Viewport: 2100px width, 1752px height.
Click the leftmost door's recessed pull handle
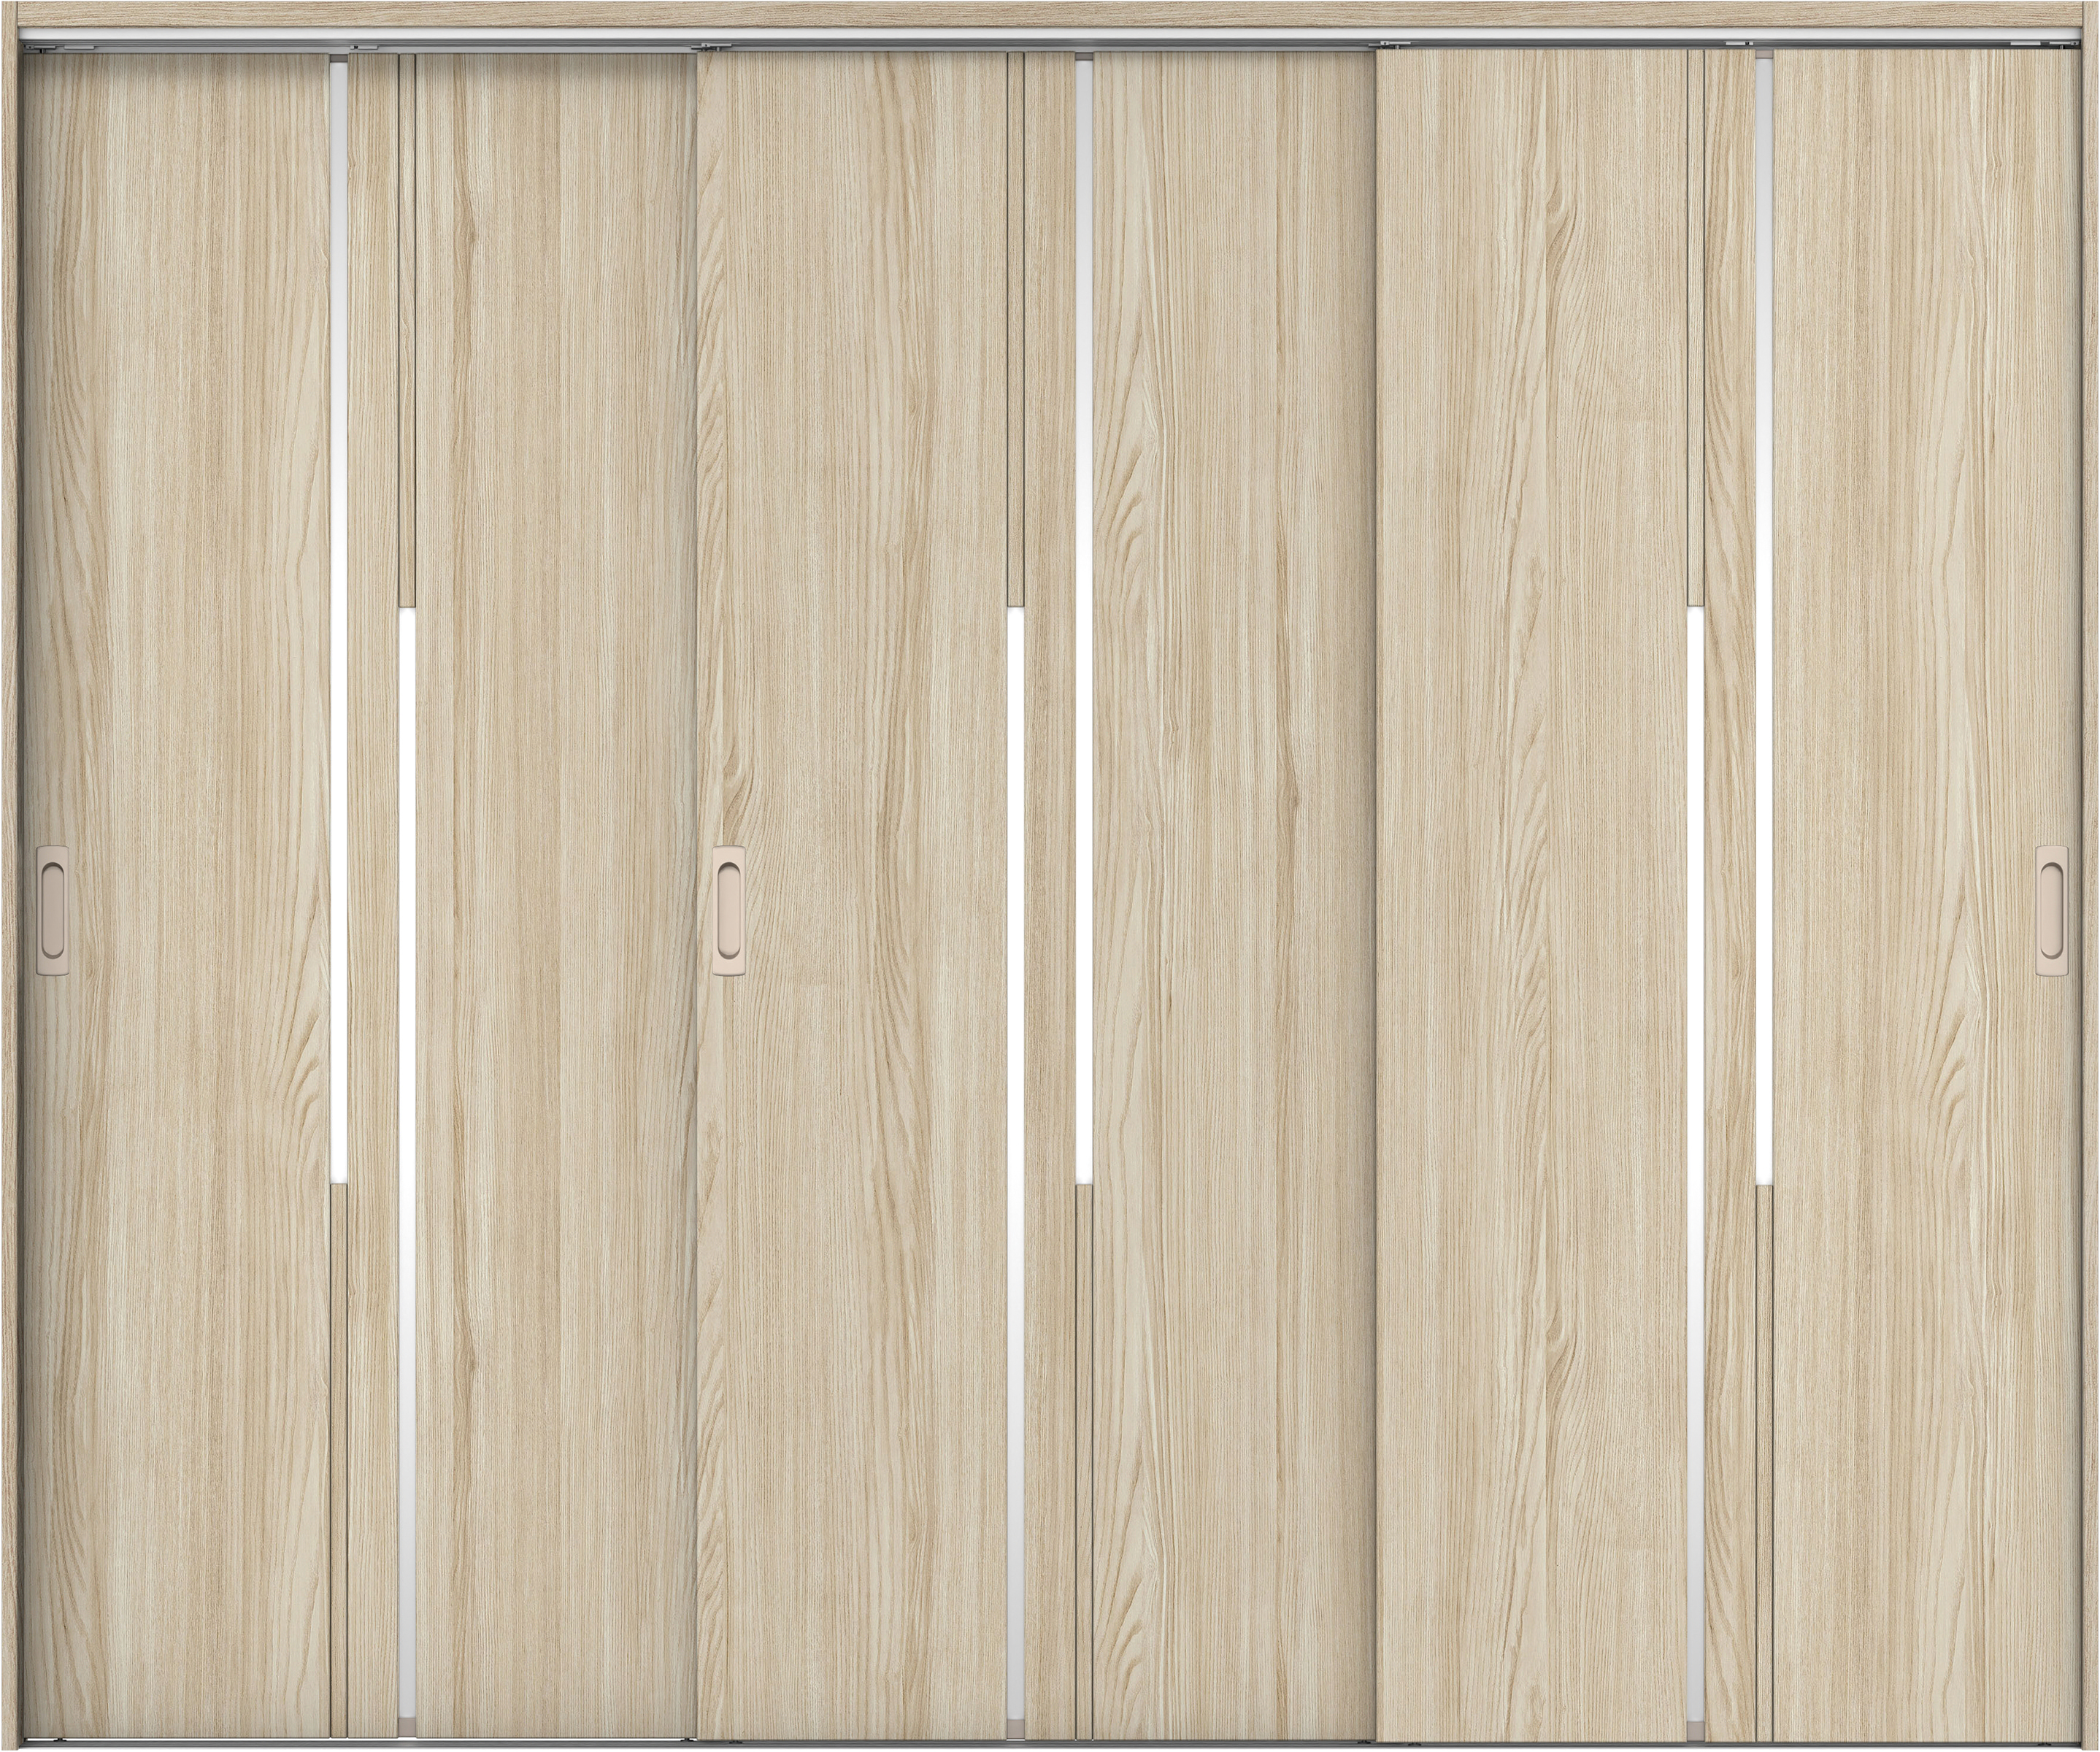point(53,910)
